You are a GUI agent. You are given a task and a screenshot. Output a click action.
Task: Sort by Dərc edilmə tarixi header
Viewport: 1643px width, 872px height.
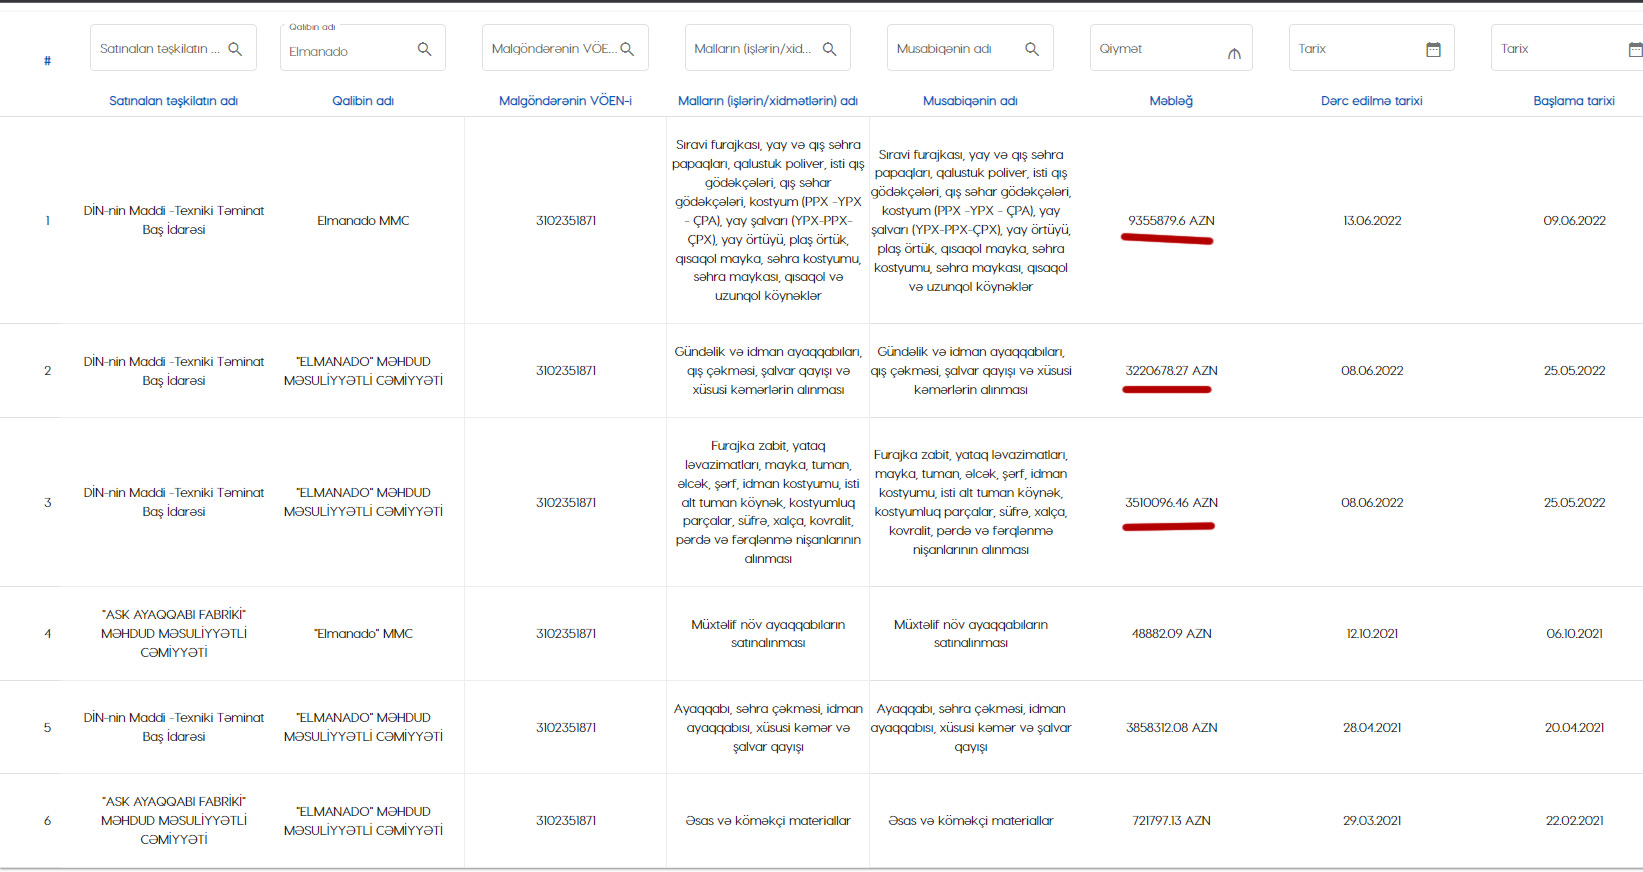[1371, 101]
